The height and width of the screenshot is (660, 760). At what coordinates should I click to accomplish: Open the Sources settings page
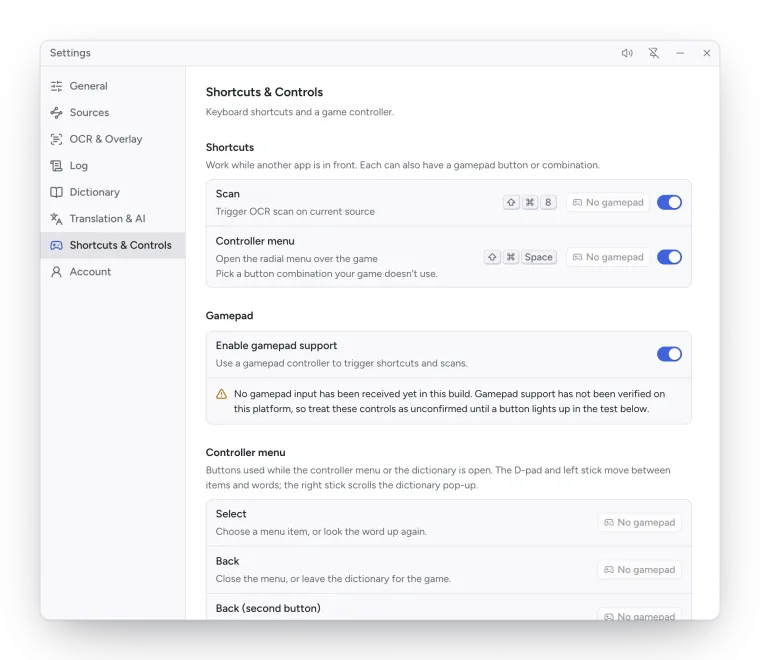(113, 113)
